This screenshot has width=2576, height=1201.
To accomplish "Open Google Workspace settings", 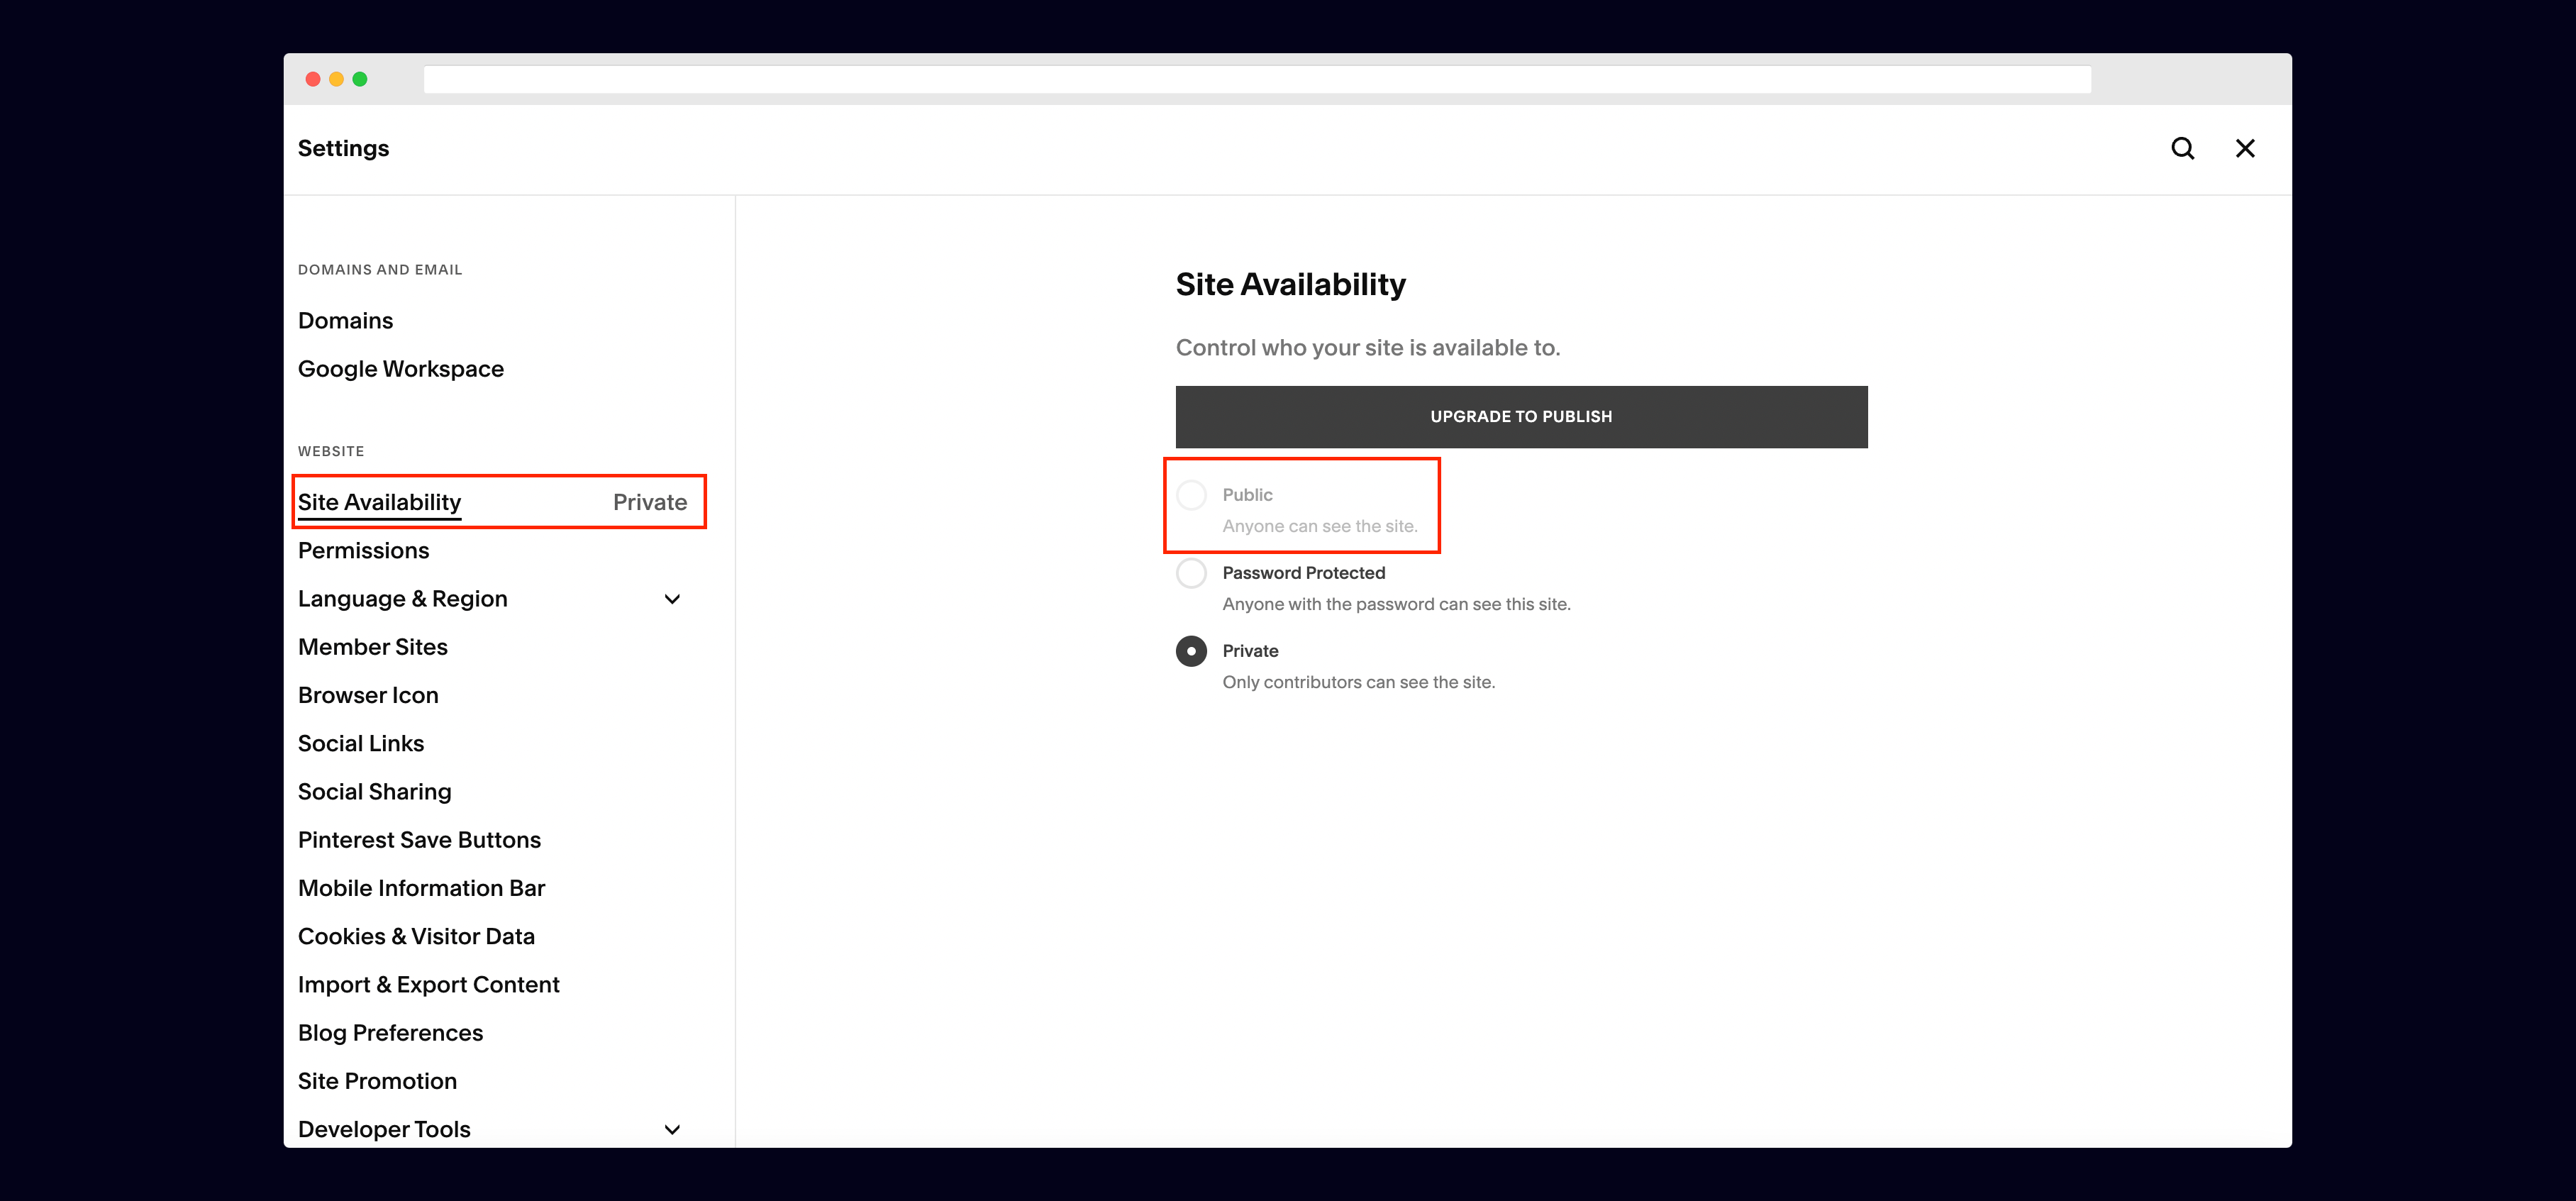I will (401, 369).
